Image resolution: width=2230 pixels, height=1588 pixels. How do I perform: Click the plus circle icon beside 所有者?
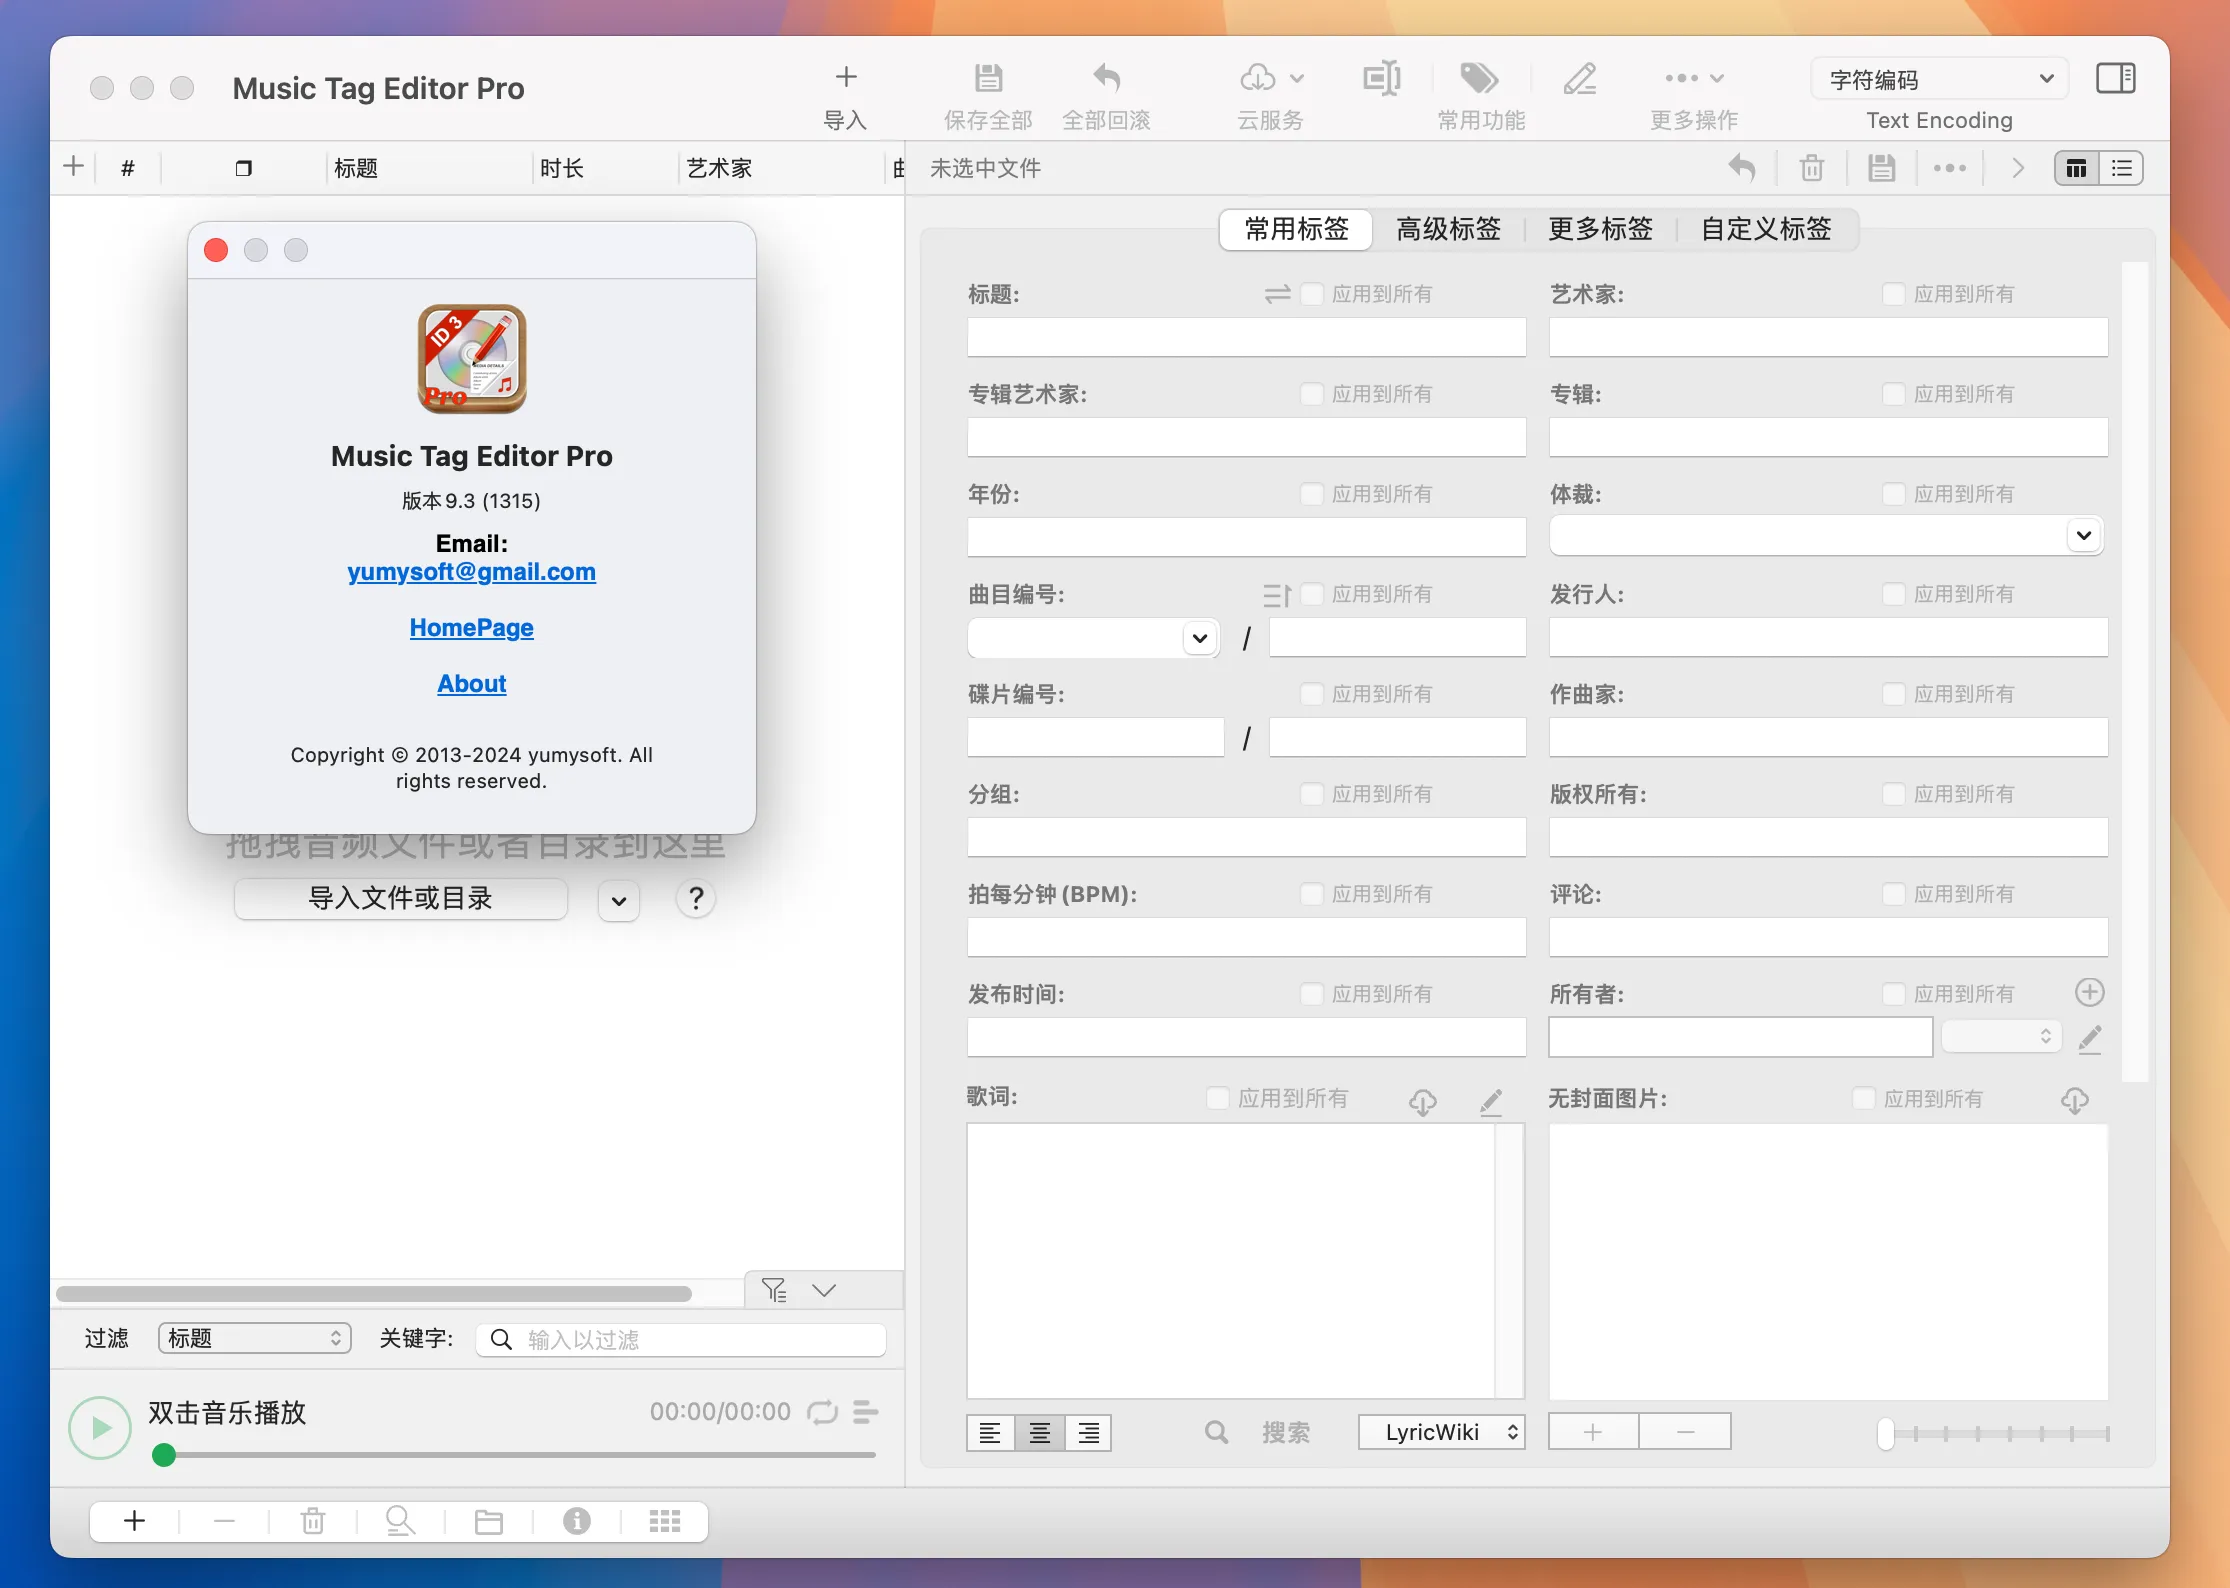(2090, 992)
